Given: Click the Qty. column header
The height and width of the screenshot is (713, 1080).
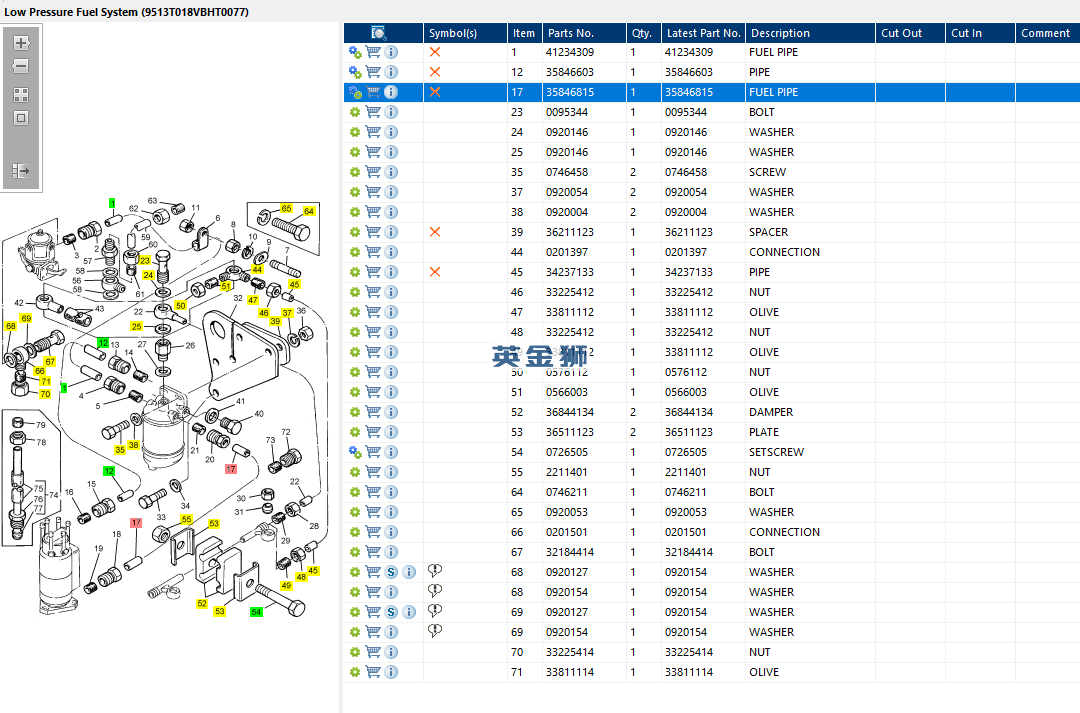Looking at the screenshot, I should click(643, 33).
